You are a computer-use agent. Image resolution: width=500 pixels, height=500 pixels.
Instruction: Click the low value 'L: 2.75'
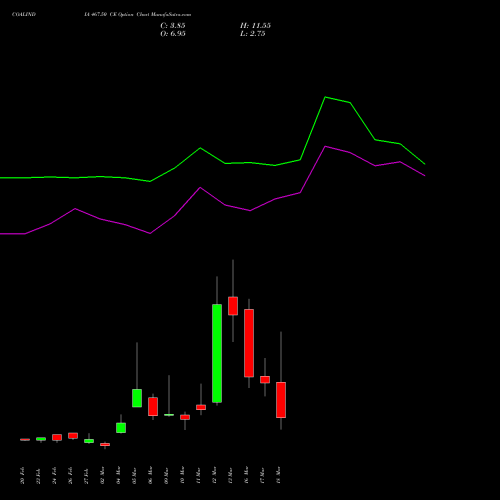(x=253, y=34)
